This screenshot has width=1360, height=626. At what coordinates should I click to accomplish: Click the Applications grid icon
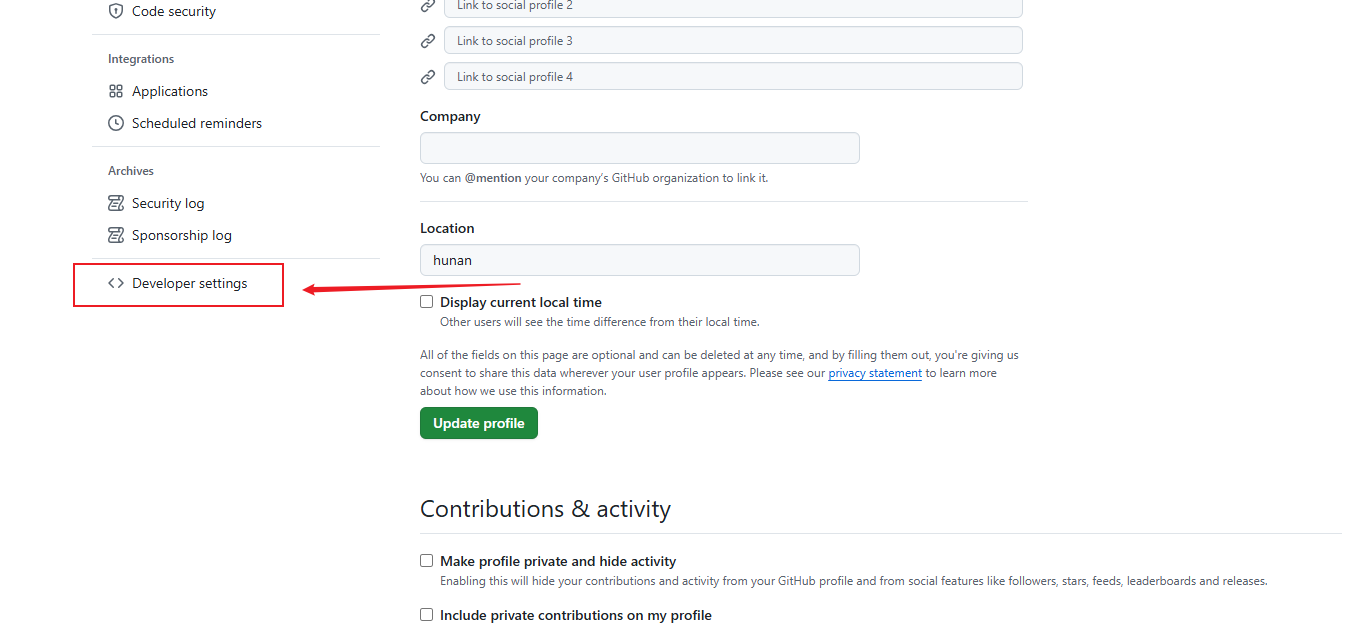(x=116, y=91)
